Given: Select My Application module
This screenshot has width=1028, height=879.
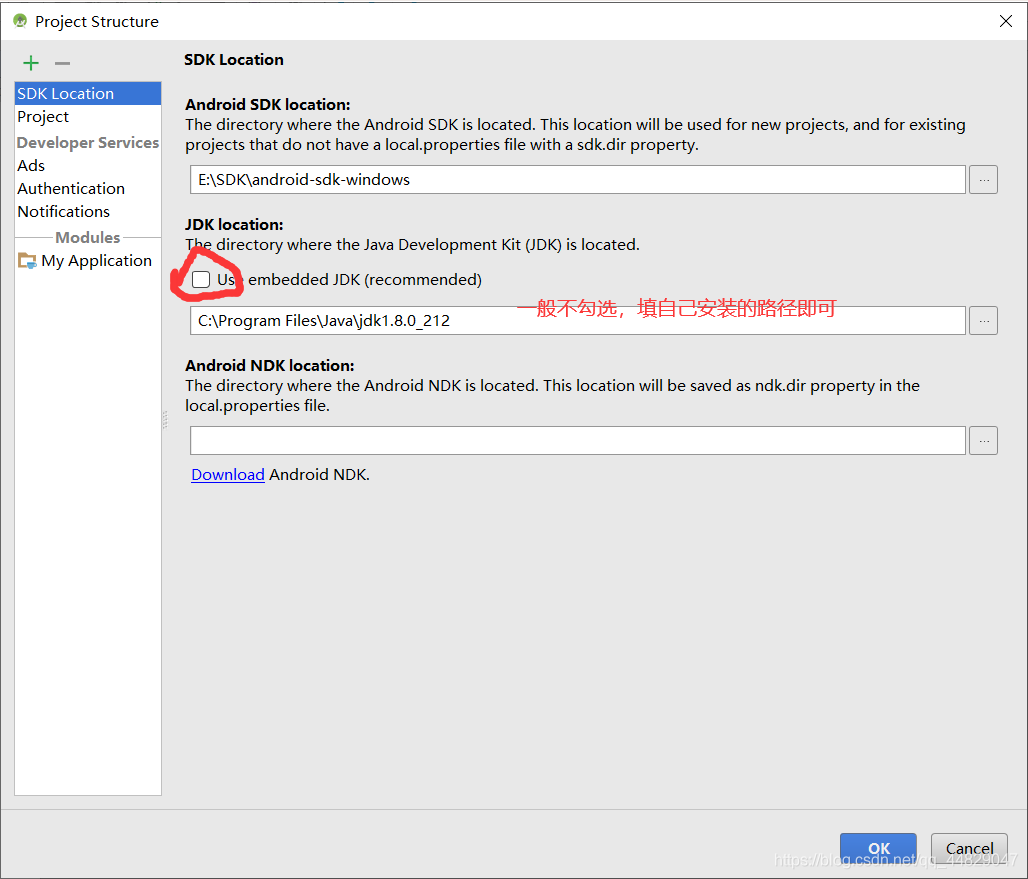Looking at the screenshot, I should [x=88, y=261].
